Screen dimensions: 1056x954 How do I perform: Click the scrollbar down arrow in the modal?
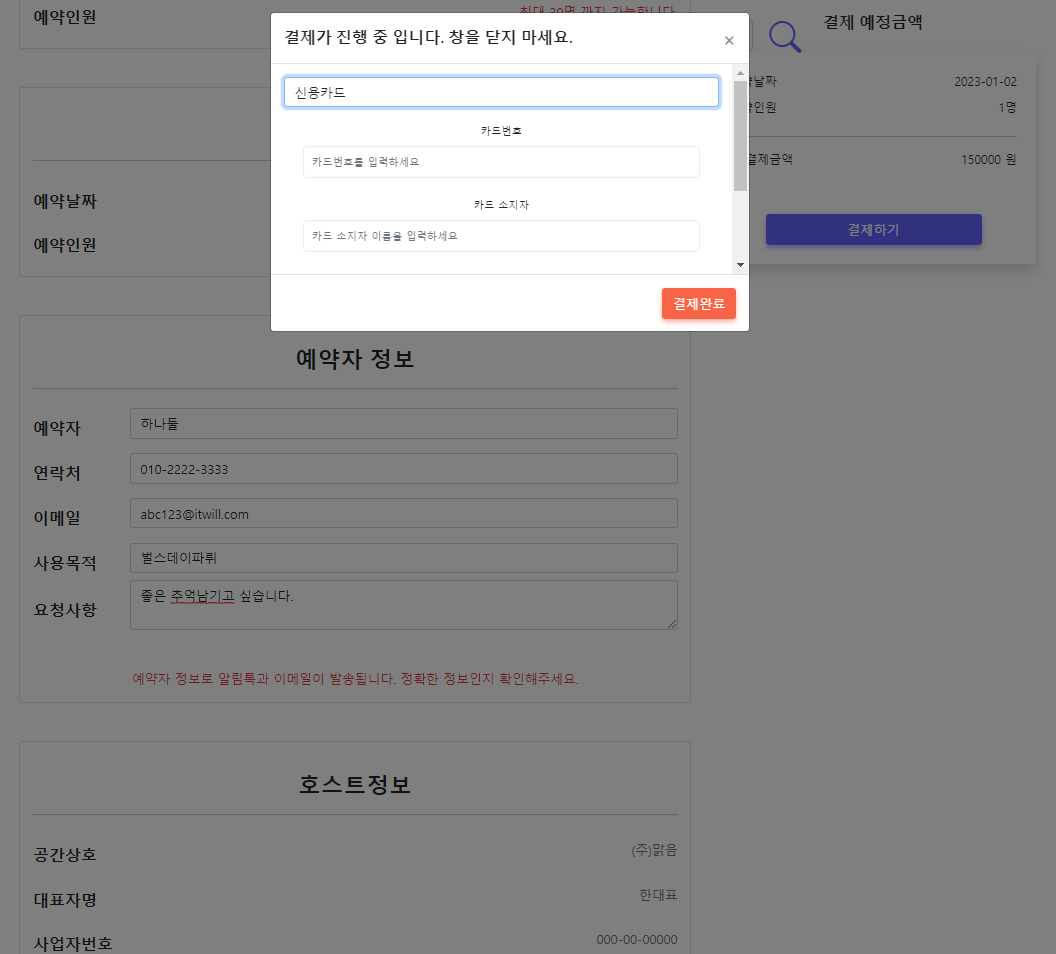(739, 264)
